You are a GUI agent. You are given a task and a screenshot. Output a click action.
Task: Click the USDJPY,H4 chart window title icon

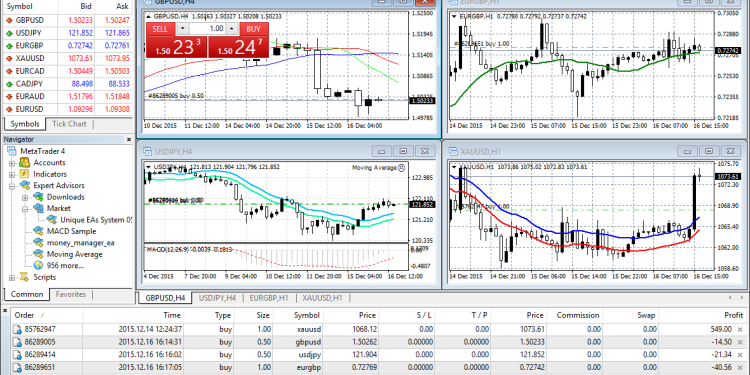147,152
